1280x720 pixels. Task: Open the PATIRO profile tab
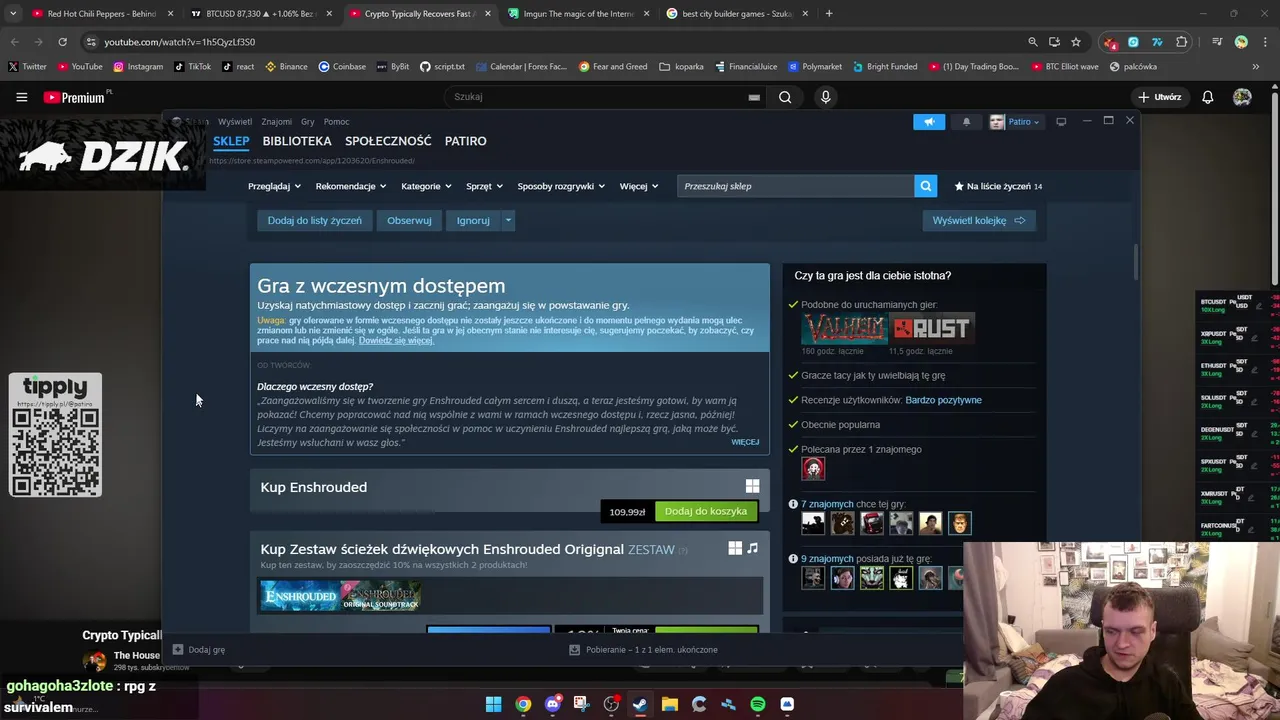[x=465, y=141]
